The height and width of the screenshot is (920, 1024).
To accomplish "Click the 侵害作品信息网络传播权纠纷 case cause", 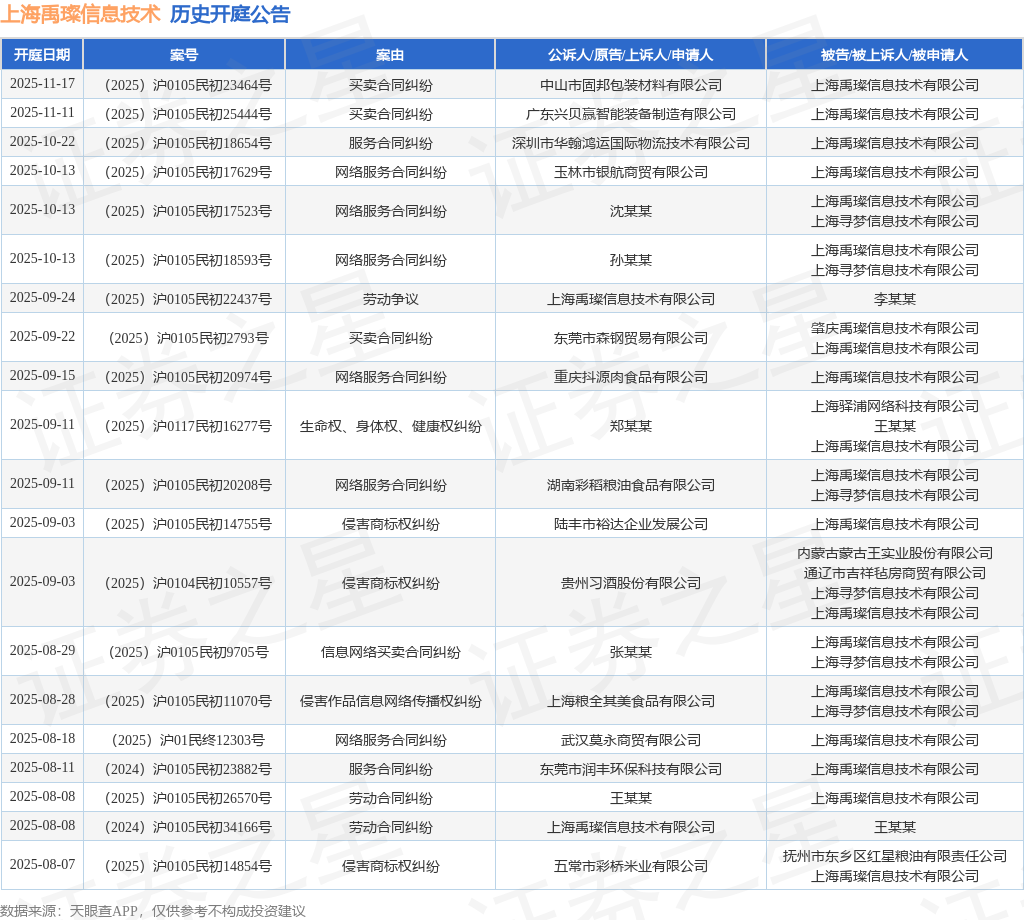I will (391, 701).
